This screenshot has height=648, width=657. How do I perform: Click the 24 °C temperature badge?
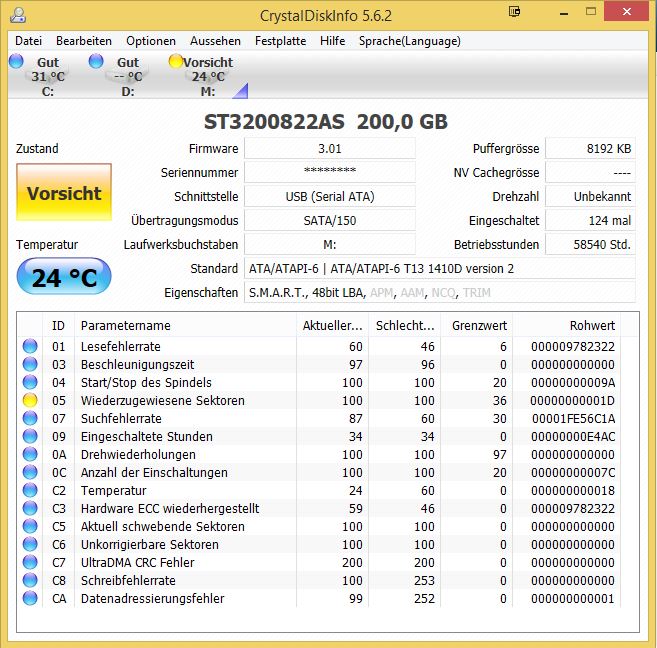64,277
